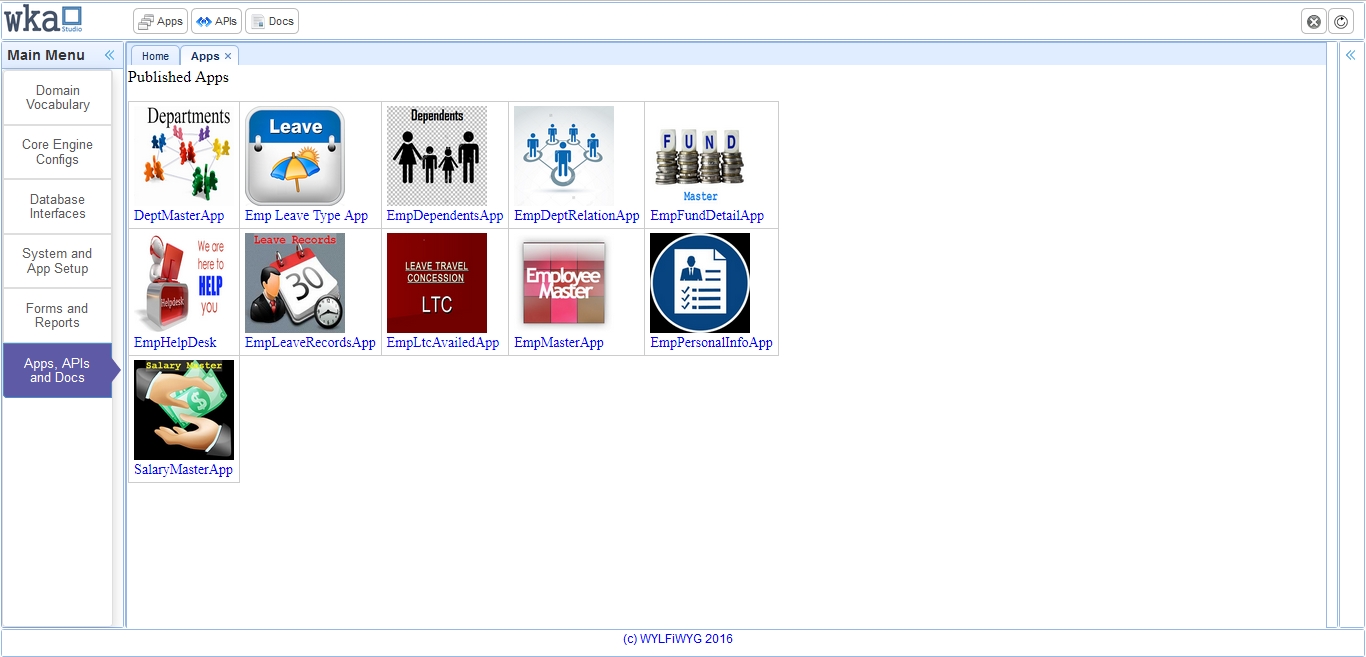This screenshot has height=657, width=1366.
Task: Open the Dependents family icon
Action: [x=437, y=156]
